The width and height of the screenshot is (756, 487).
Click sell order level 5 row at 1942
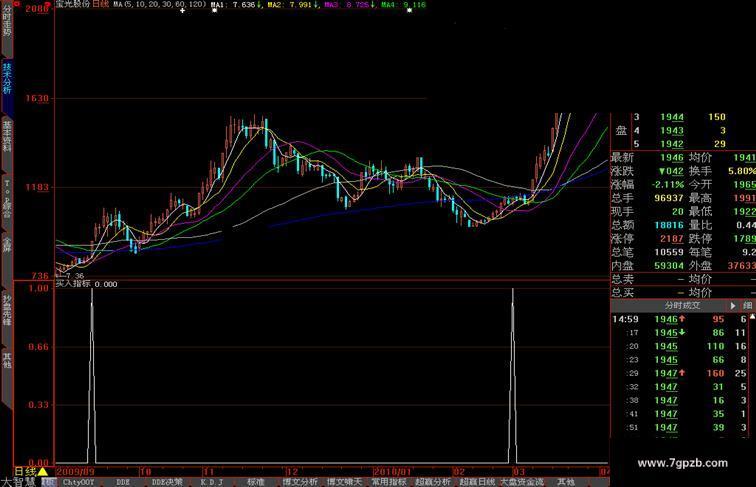(679, 144)
